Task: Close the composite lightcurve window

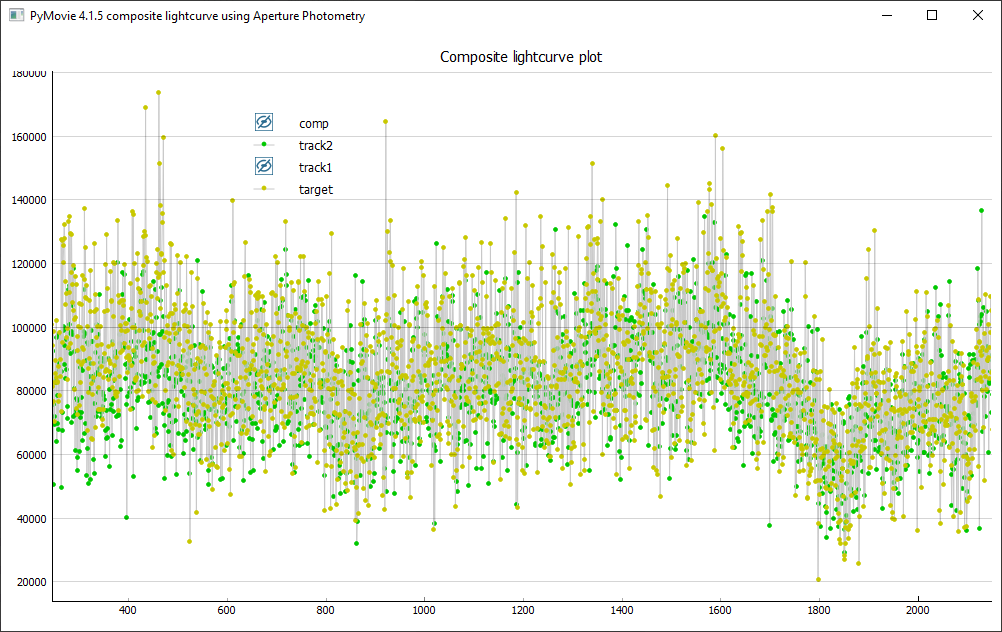Action: pos(977,16)
